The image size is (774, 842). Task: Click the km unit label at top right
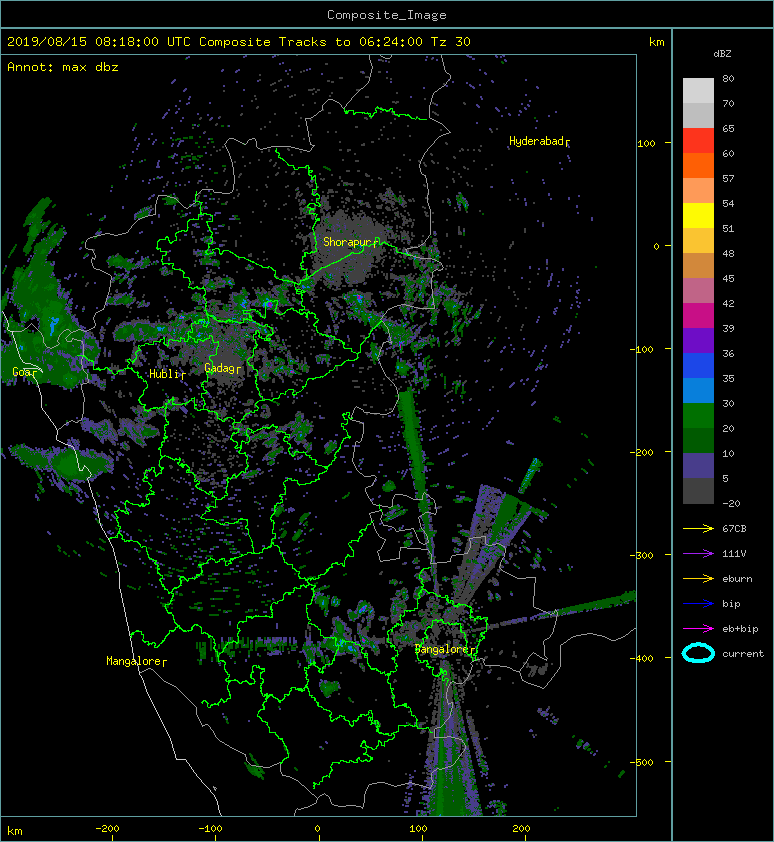point(656,42)
